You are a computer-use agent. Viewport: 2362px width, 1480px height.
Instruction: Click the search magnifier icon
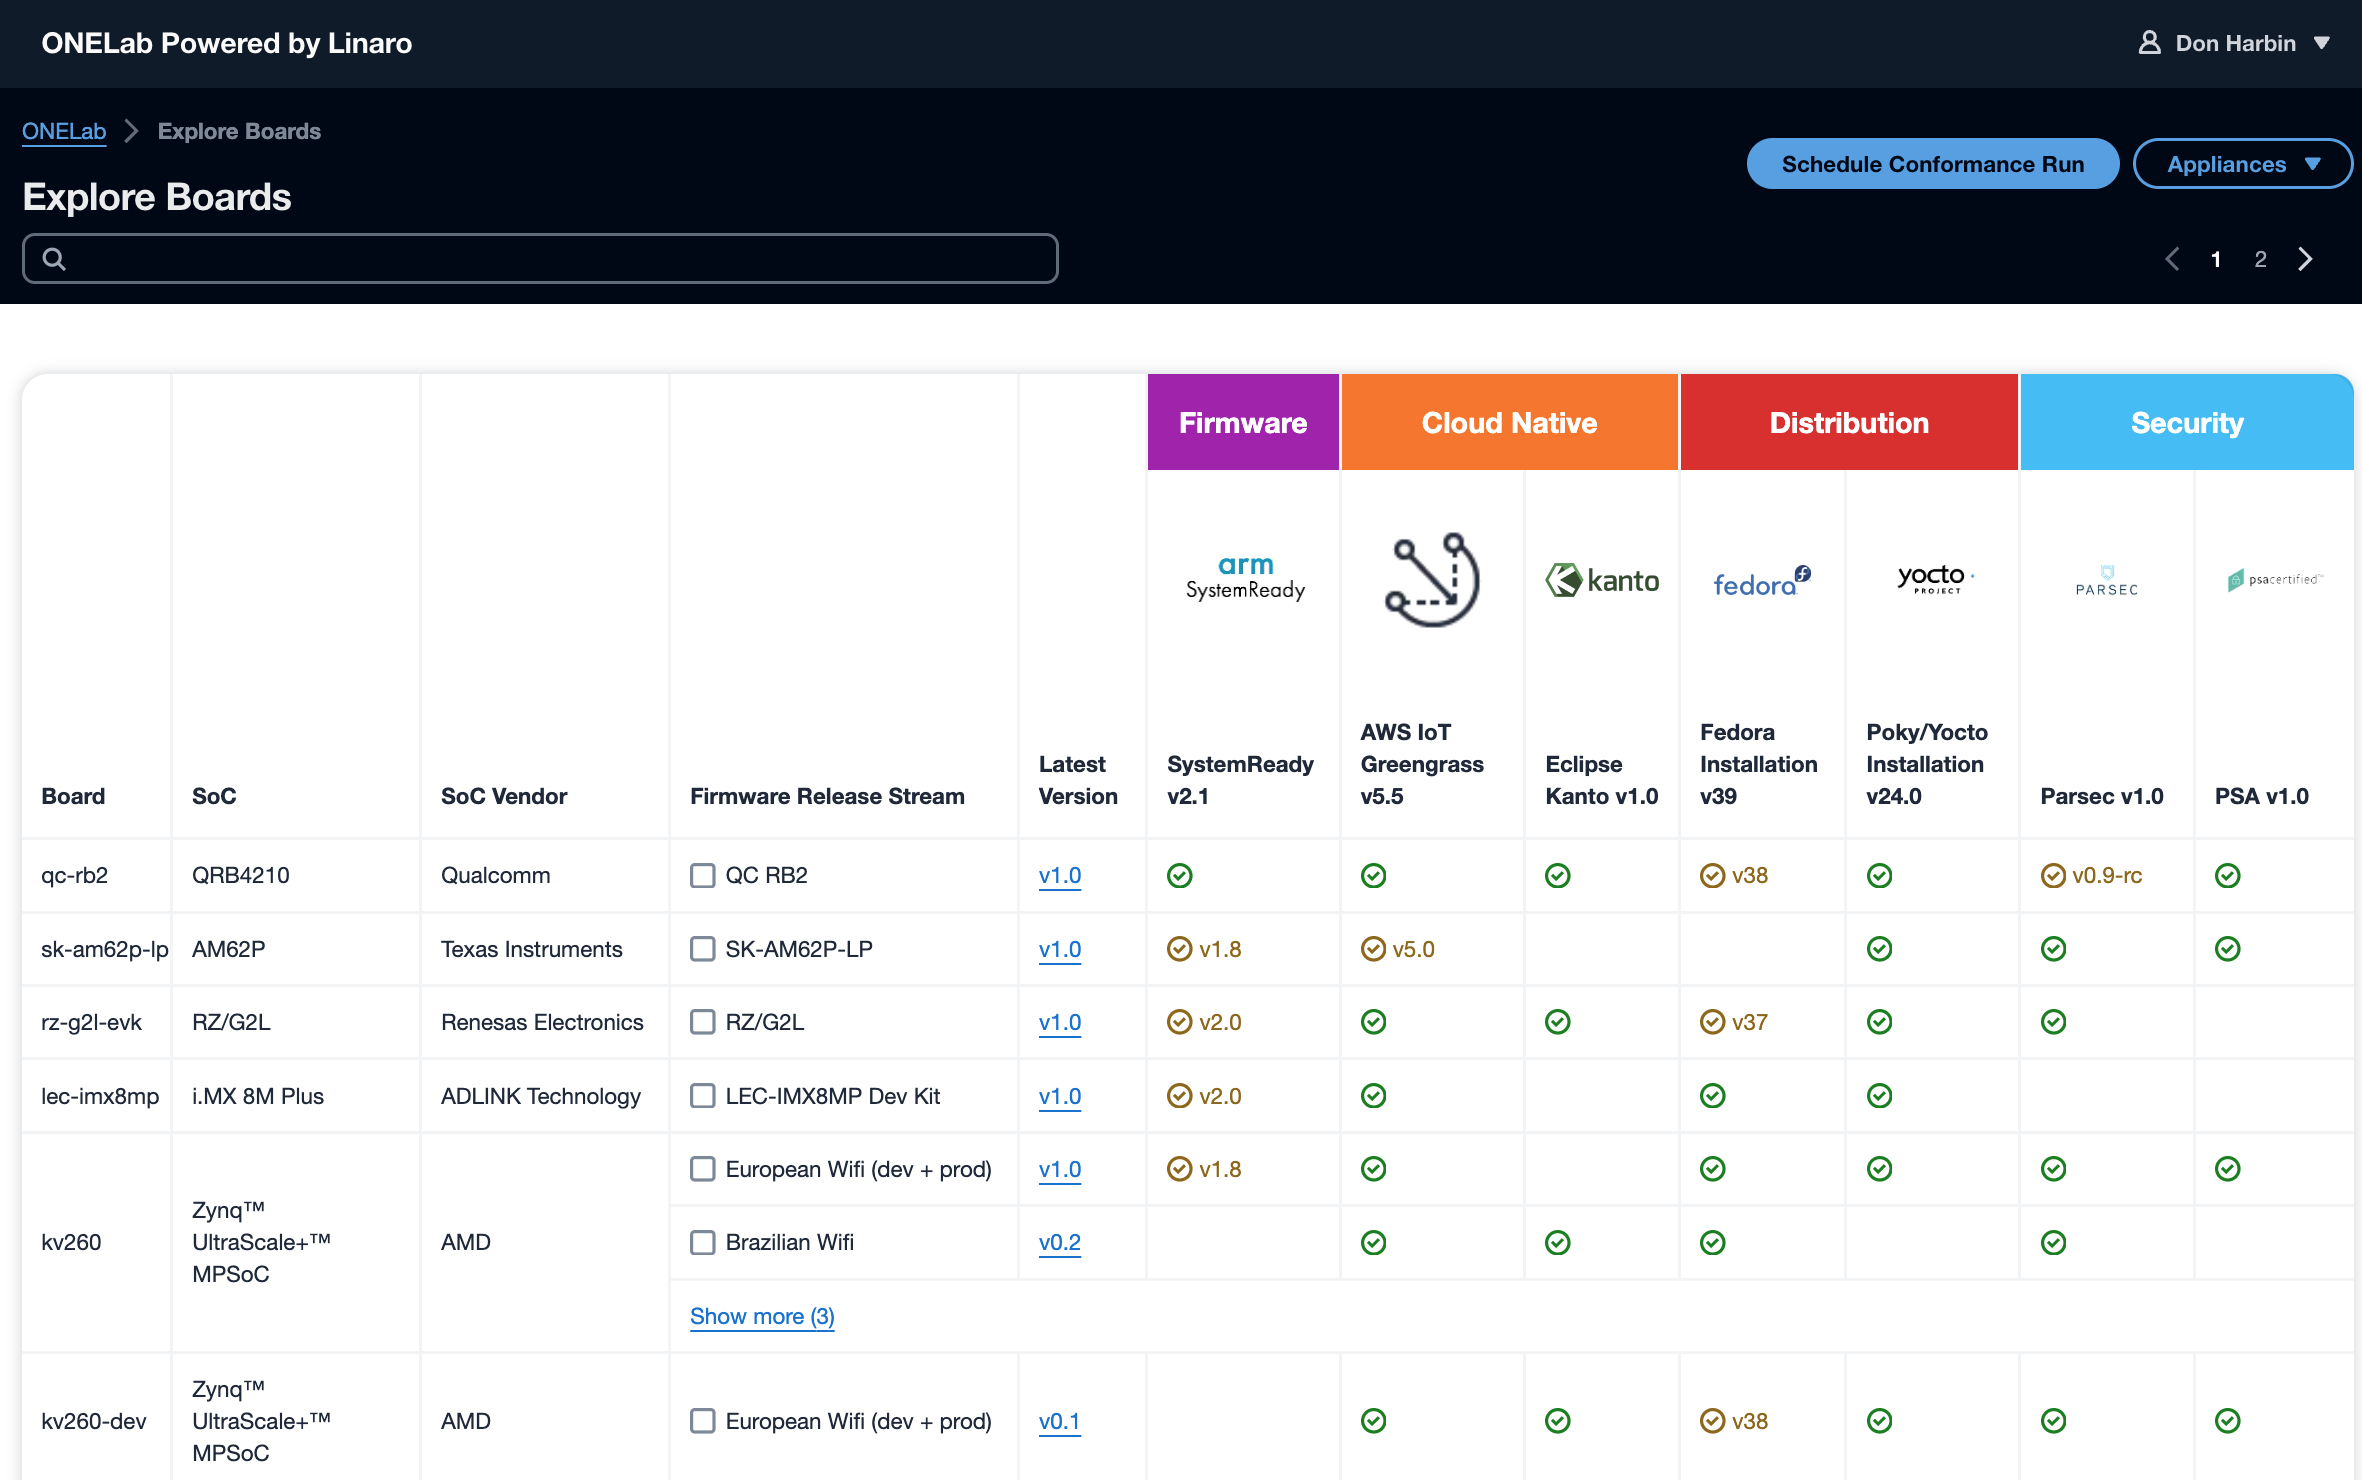(x=54, y=259)
